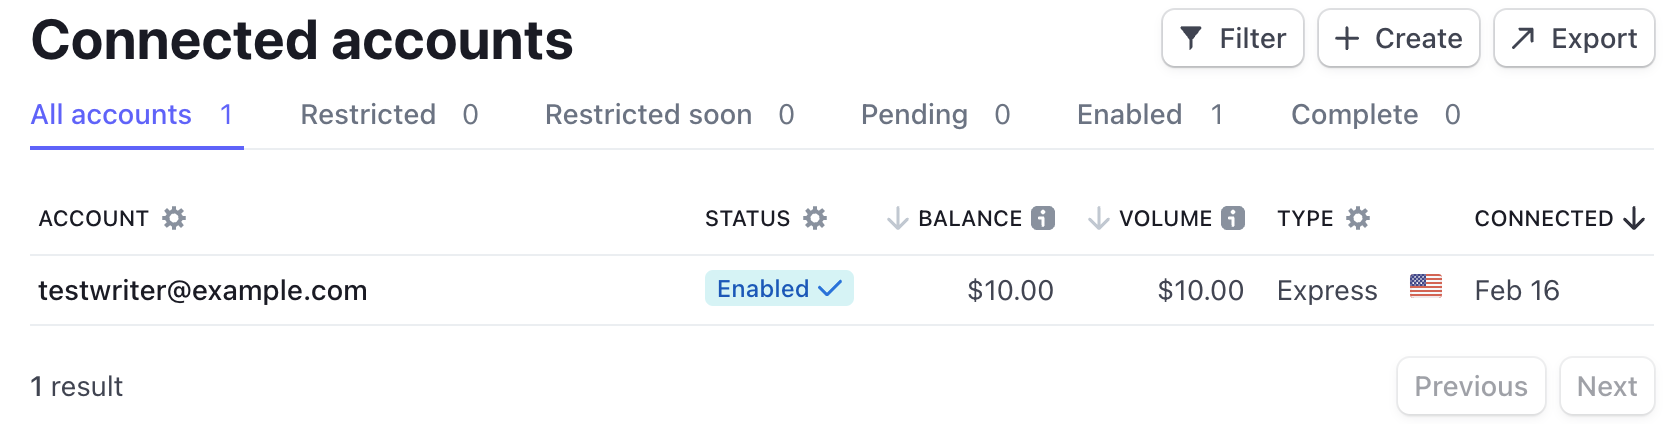Click the Enabled status badge
This screenshot has height=424, width=1678.
point(779,288)
